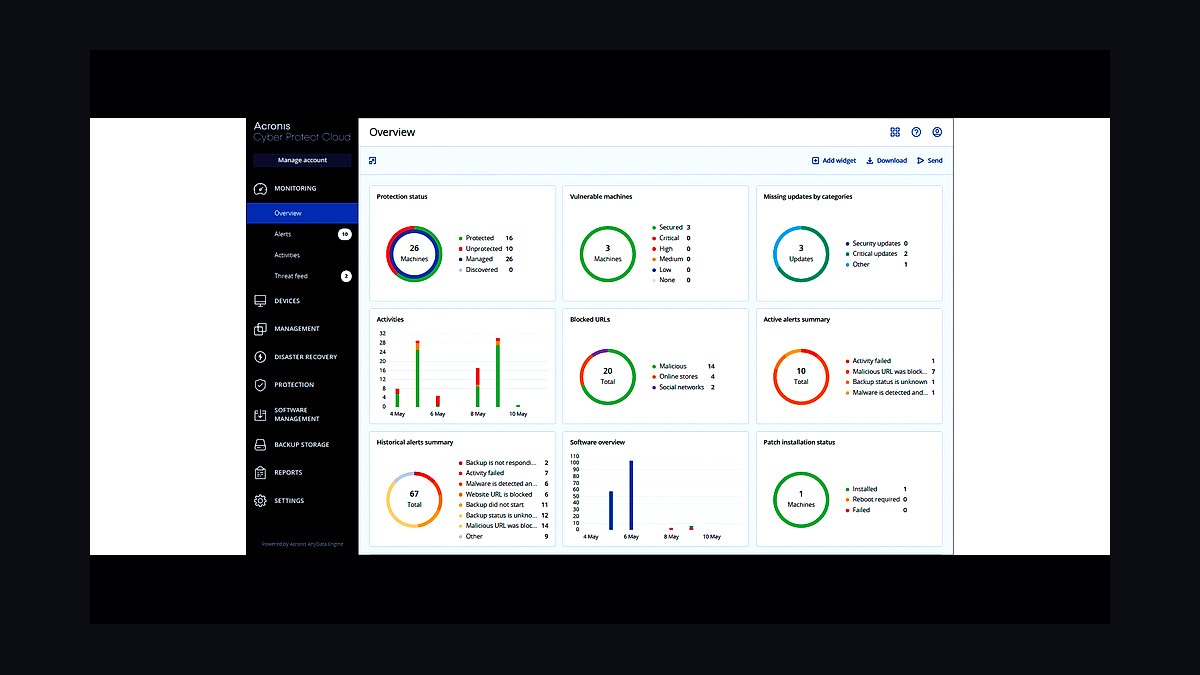Click the Activities widget title
Image resolution: width=1200 pixels, height=675 pixels.
(390, 320)
